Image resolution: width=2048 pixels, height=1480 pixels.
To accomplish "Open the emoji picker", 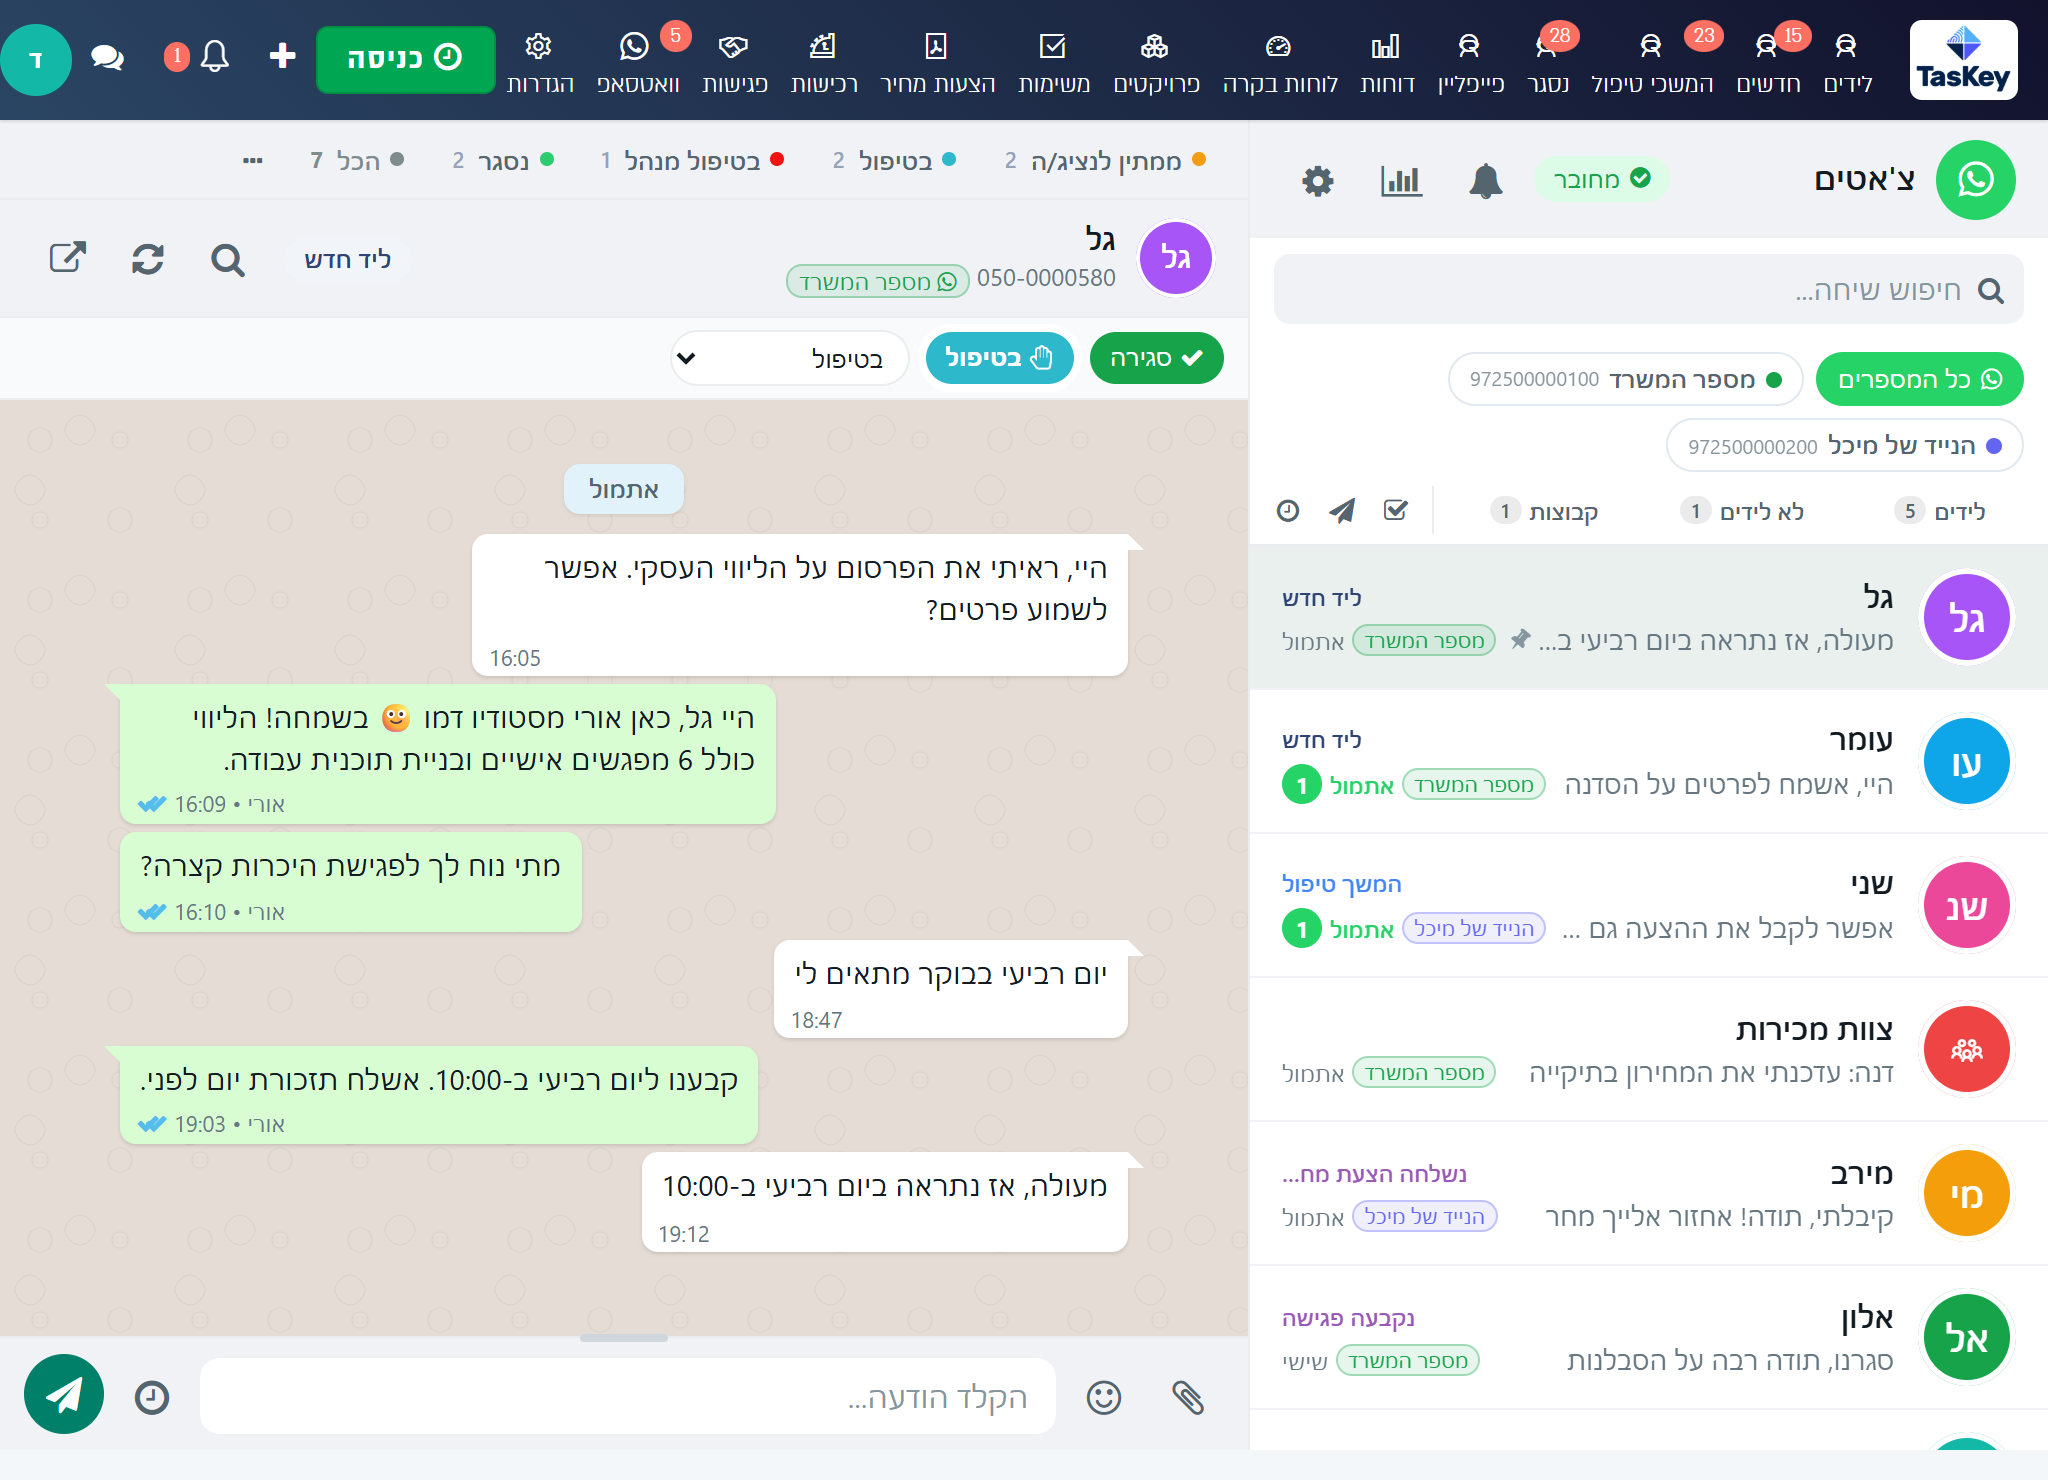I will (x=1104, y=1397).
